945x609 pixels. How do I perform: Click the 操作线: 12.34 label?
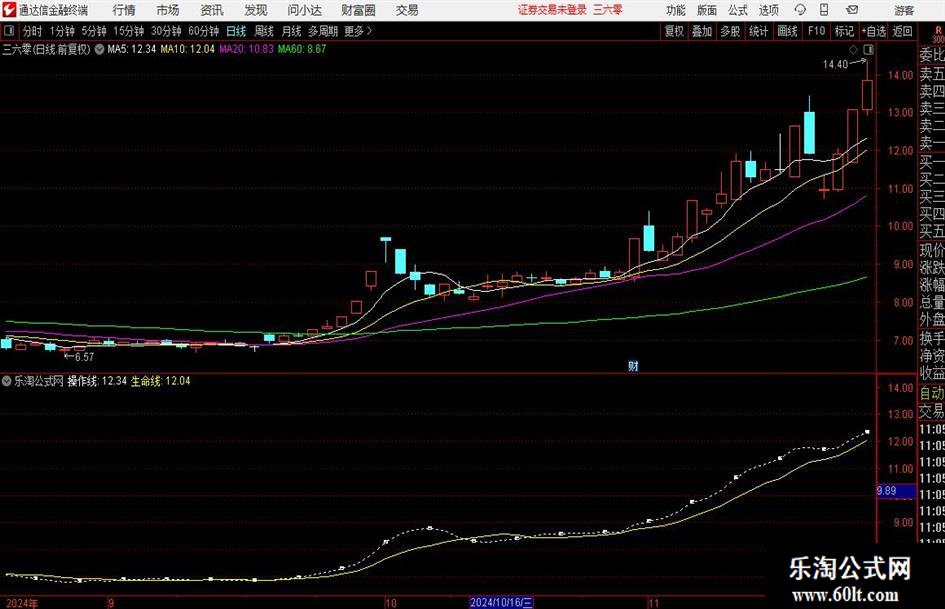(x=97, y=381)
